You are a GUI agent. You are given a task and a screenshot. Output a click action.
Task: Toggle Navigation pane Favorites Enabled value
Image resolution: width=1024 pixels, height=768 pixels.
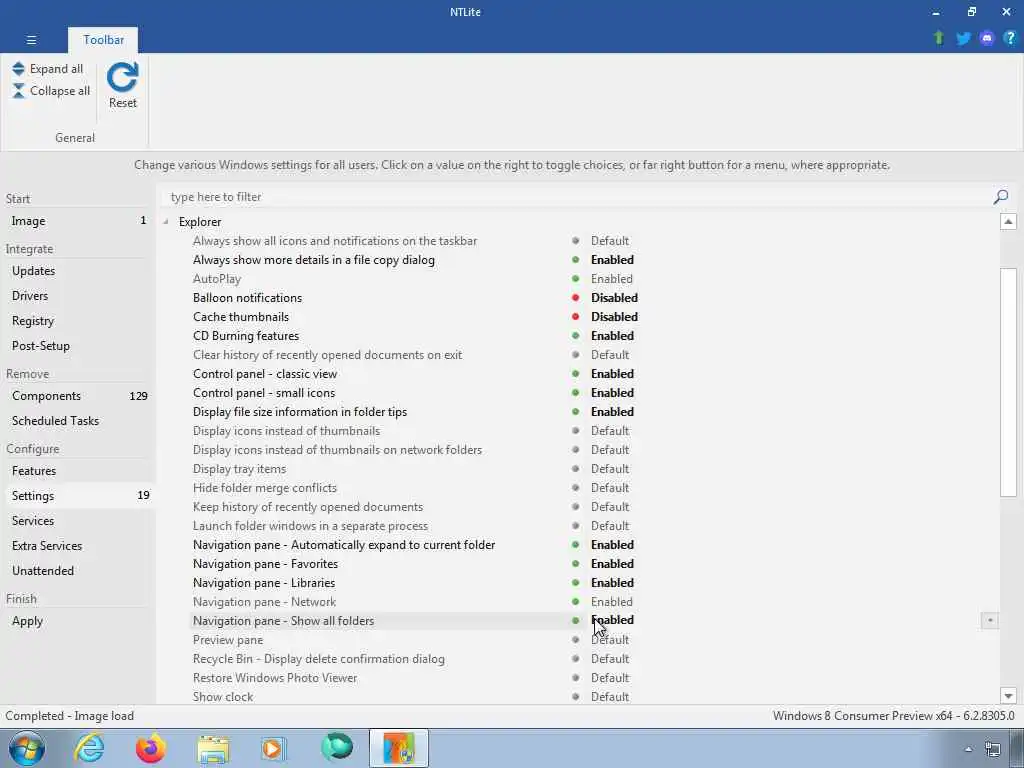tap(612, 564)
